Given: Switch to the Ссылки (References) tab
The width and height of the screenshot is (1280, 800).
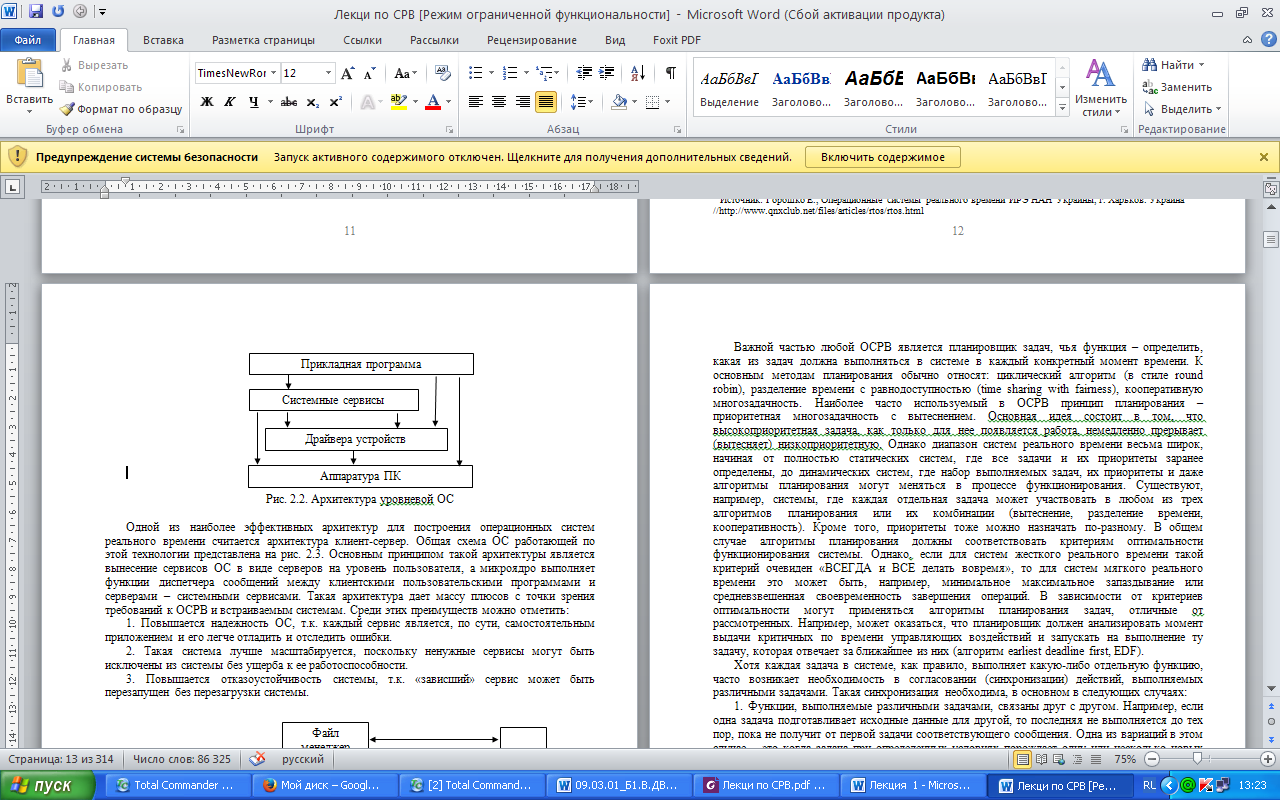Looking at the screenshot, I should click(362, 40).
